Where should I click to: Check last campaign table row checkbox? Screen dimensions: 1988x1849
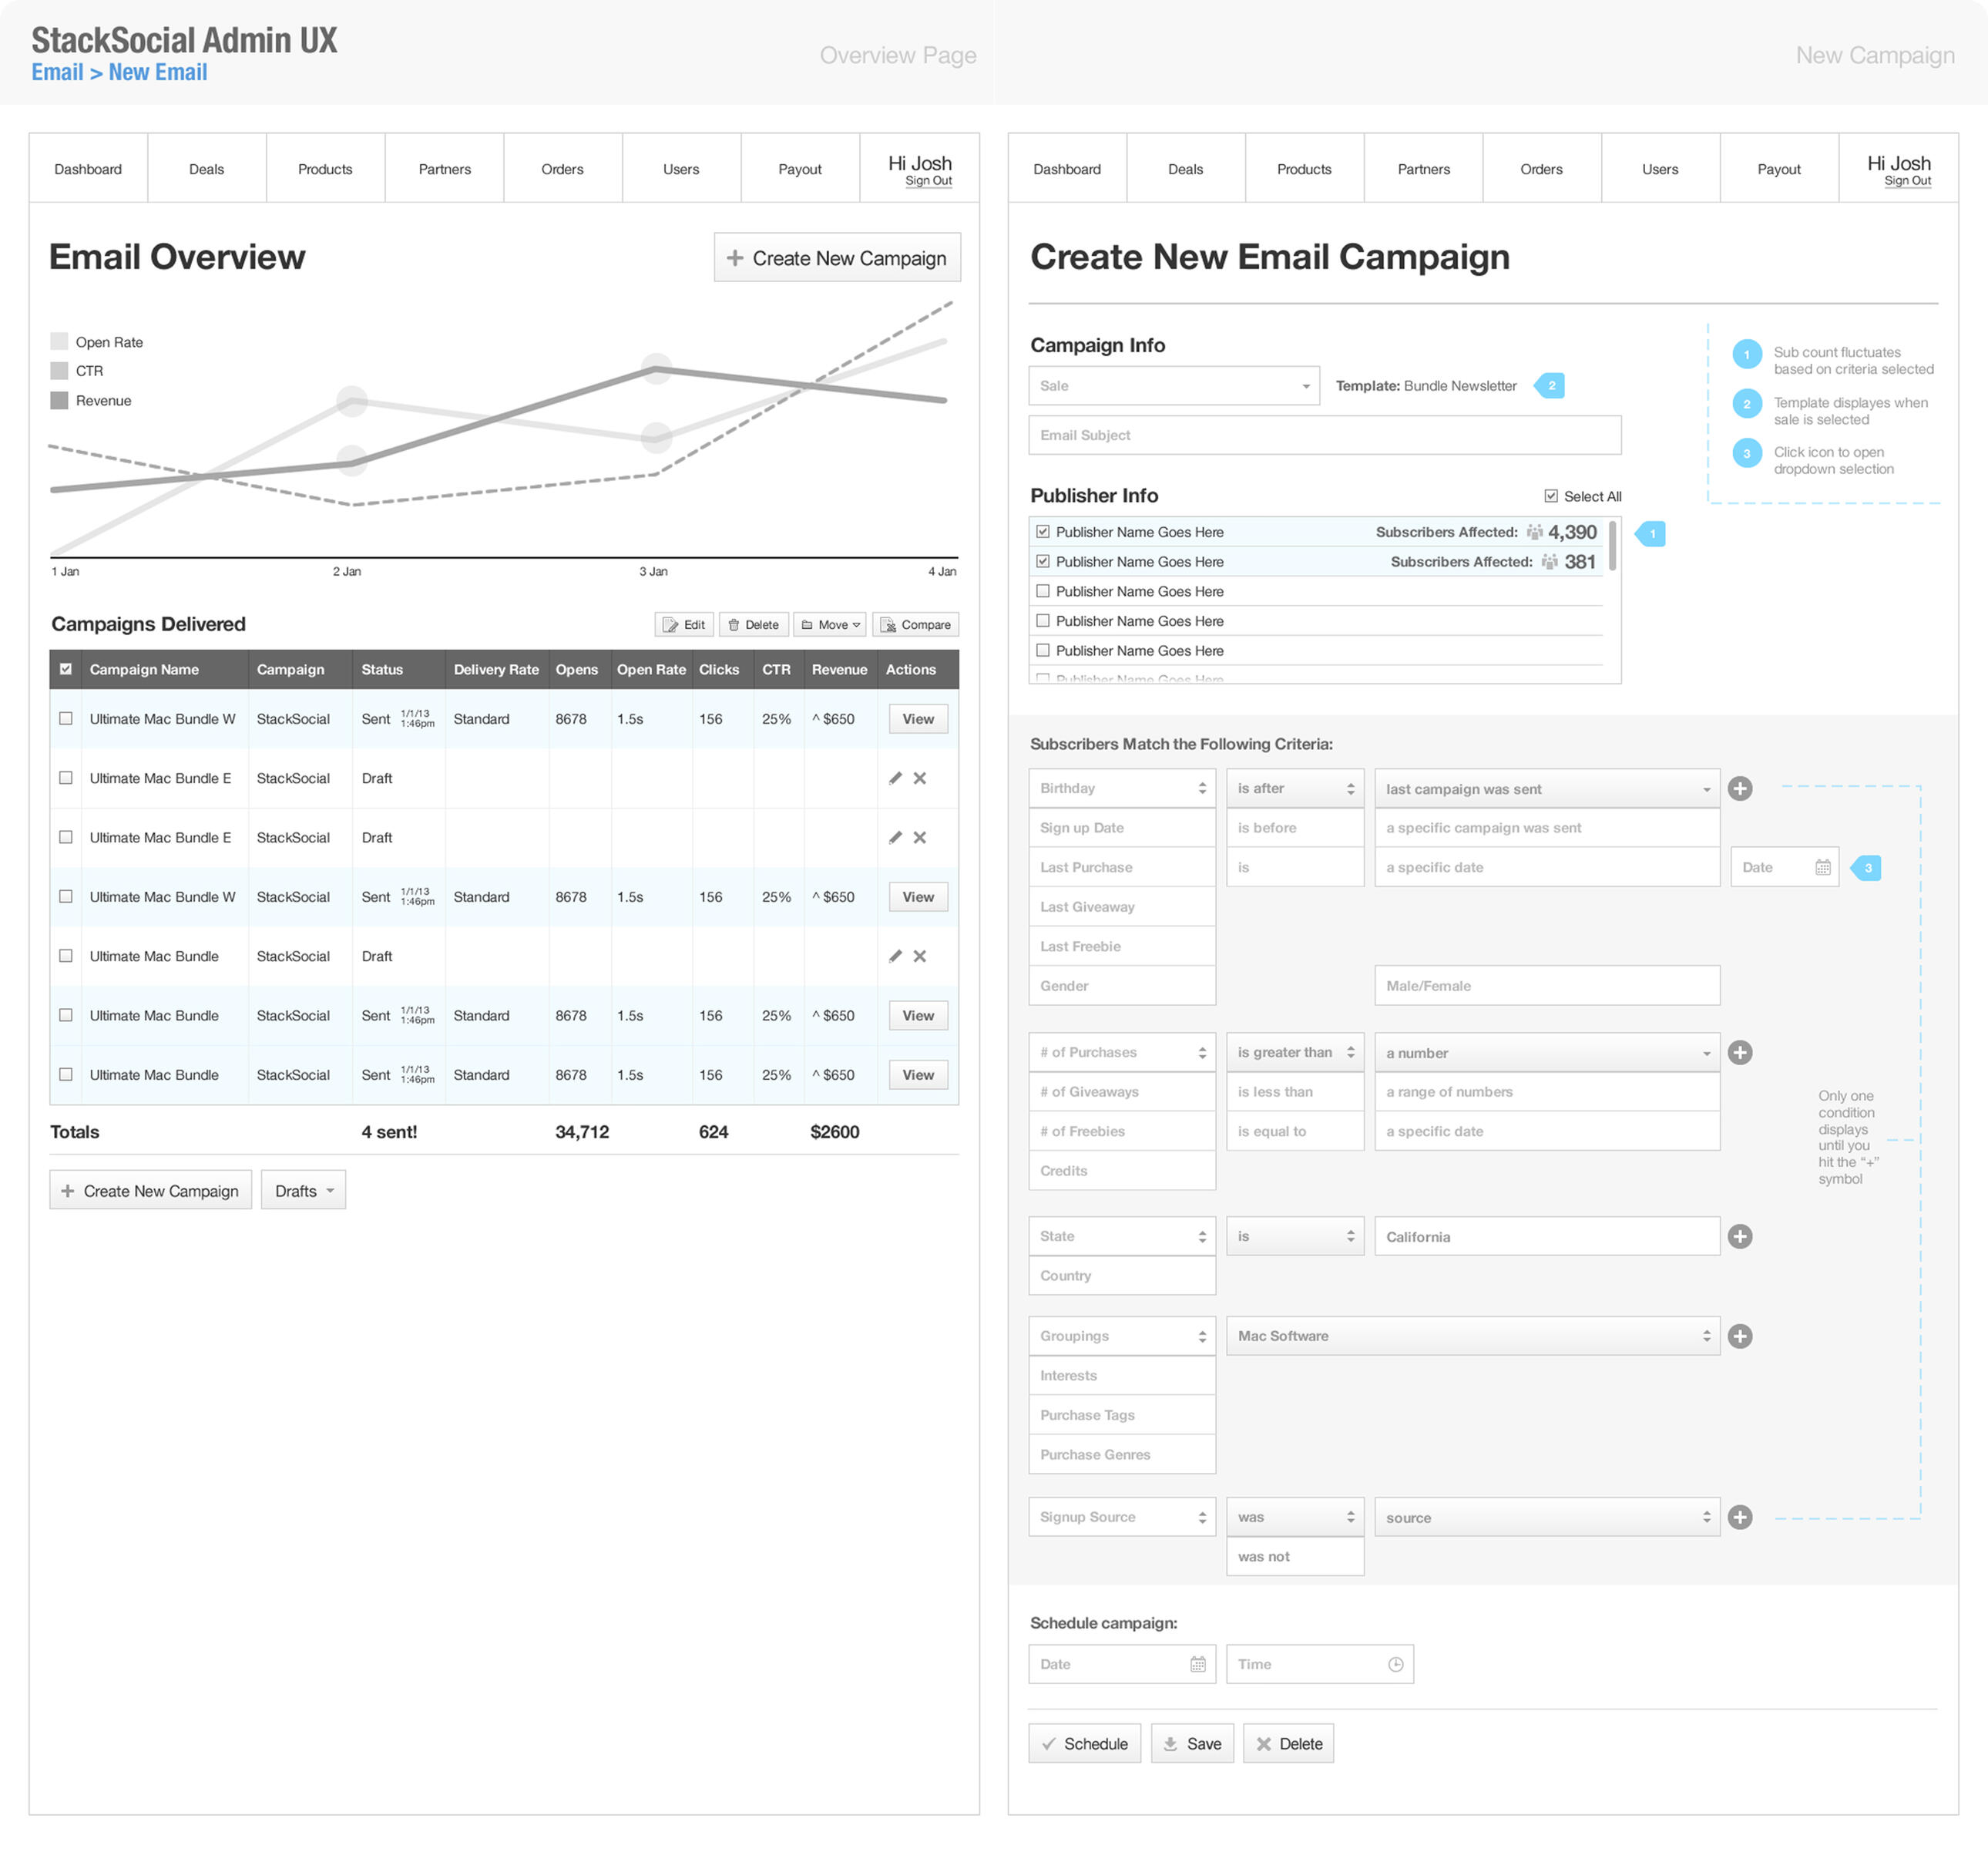(x=66, y=1074)
